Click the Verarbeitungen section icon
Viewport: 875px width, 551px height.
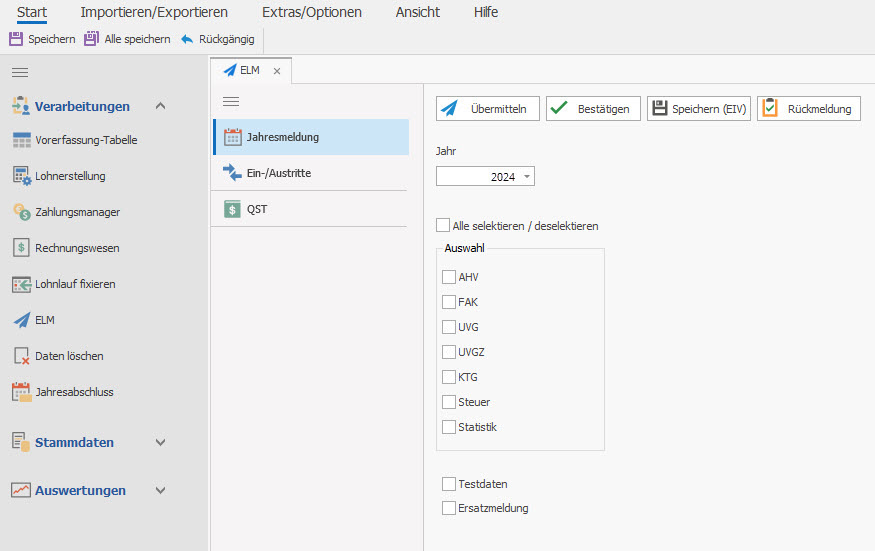[x=21, y=106]
